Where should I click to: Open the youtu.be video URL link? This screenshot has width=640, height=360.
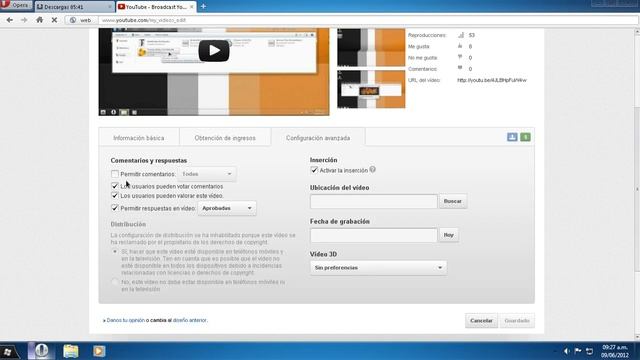click(x=492, y=80)
